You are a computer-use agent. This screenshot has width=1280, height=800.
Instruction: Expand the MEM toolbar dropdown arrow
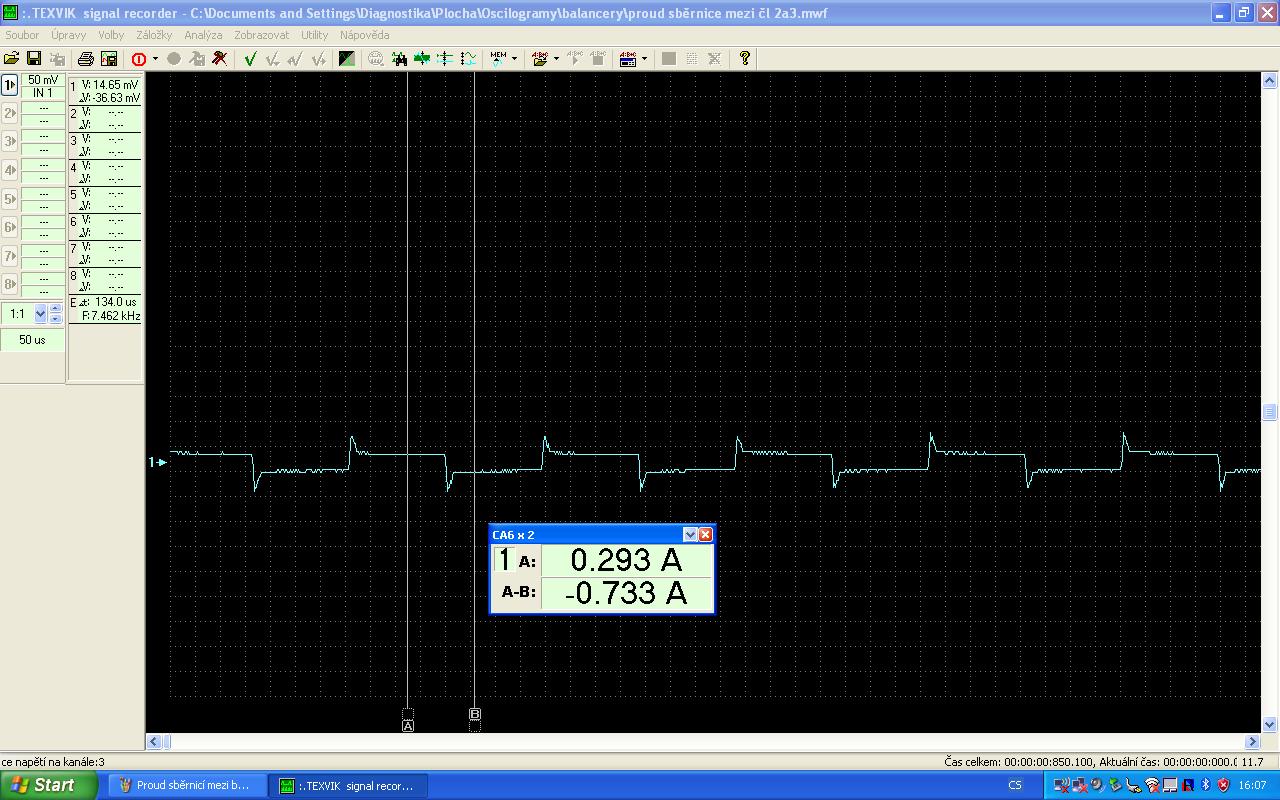click(514, 59)
